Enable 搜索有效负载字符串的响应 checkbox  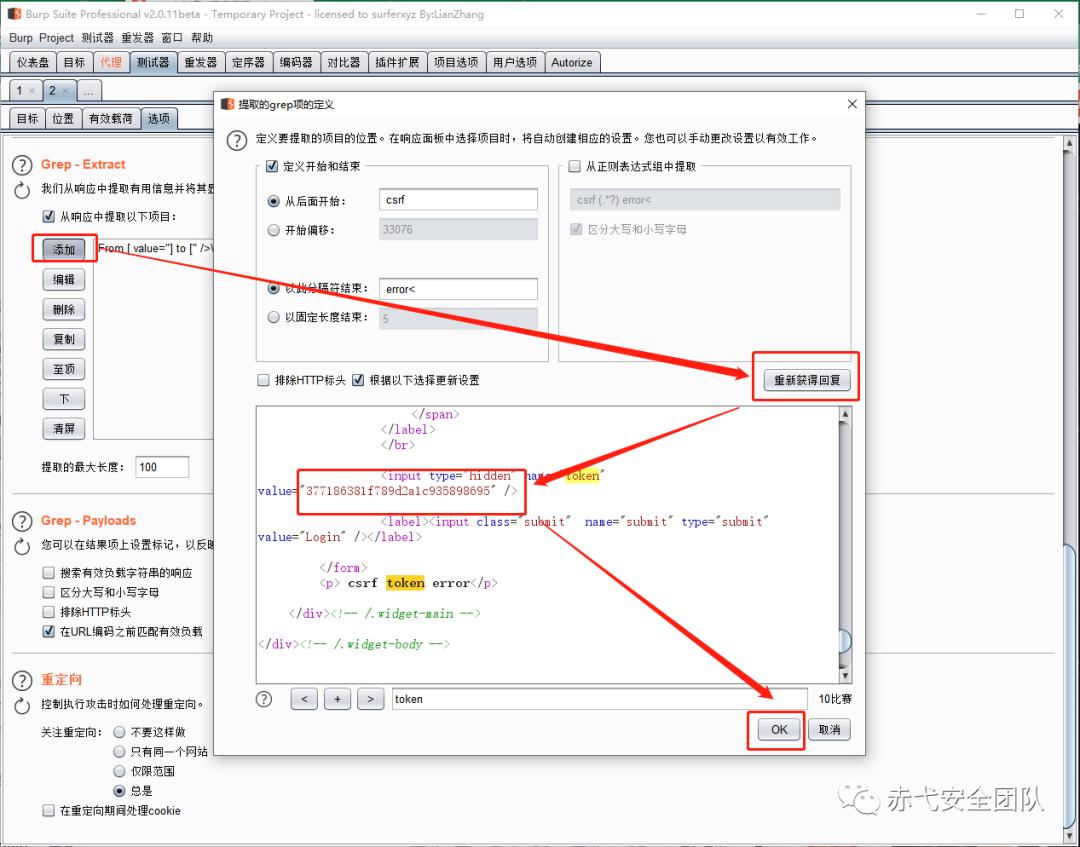click(x=48, y=572)
